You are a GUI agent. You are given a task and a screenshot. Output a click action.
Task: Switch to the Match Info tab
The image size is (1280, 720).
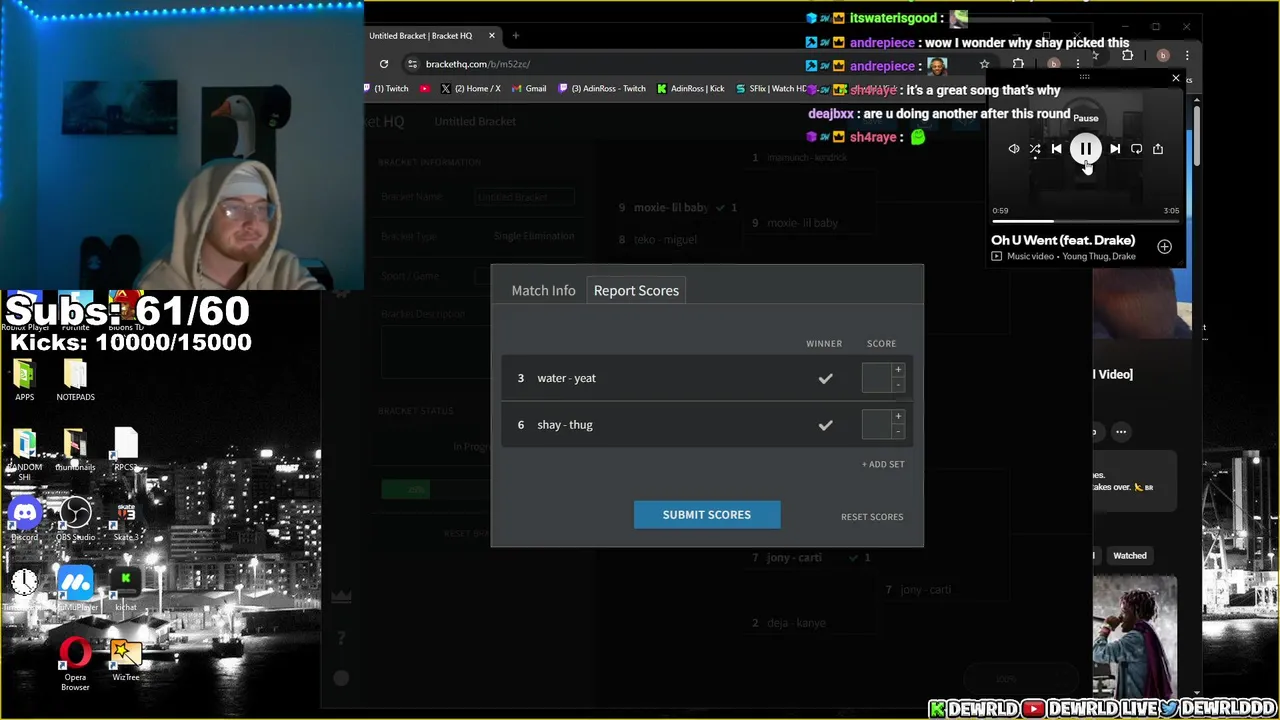tap(543, 290)
